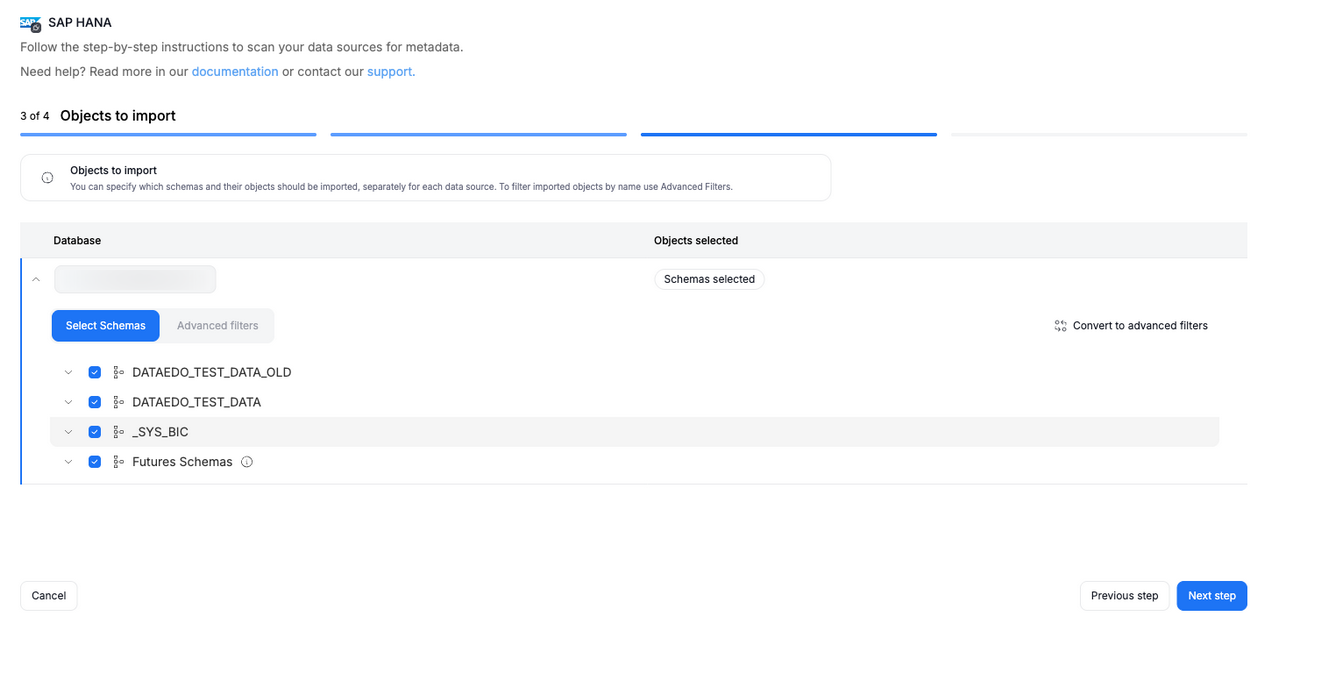Click the schema icon beside _SYS_BIC
This screenshot has width=1342, height=676.
[x=118, y=432]
